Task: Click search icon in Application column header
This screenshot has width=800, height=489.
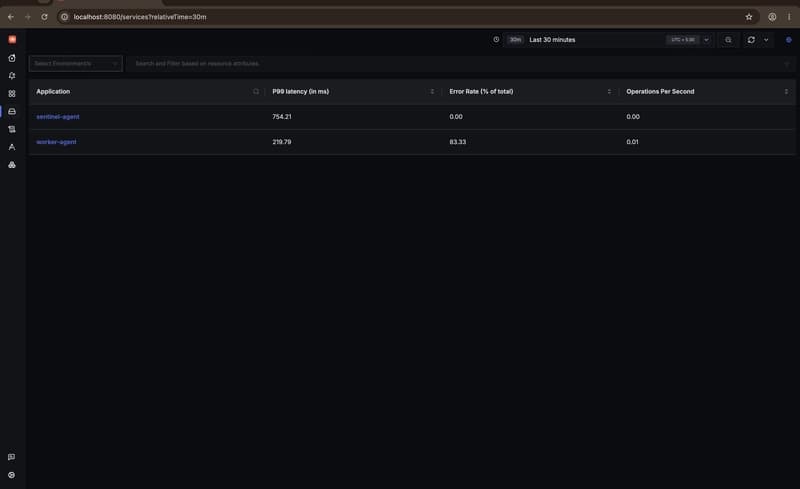Action: [x=256, y=92]
